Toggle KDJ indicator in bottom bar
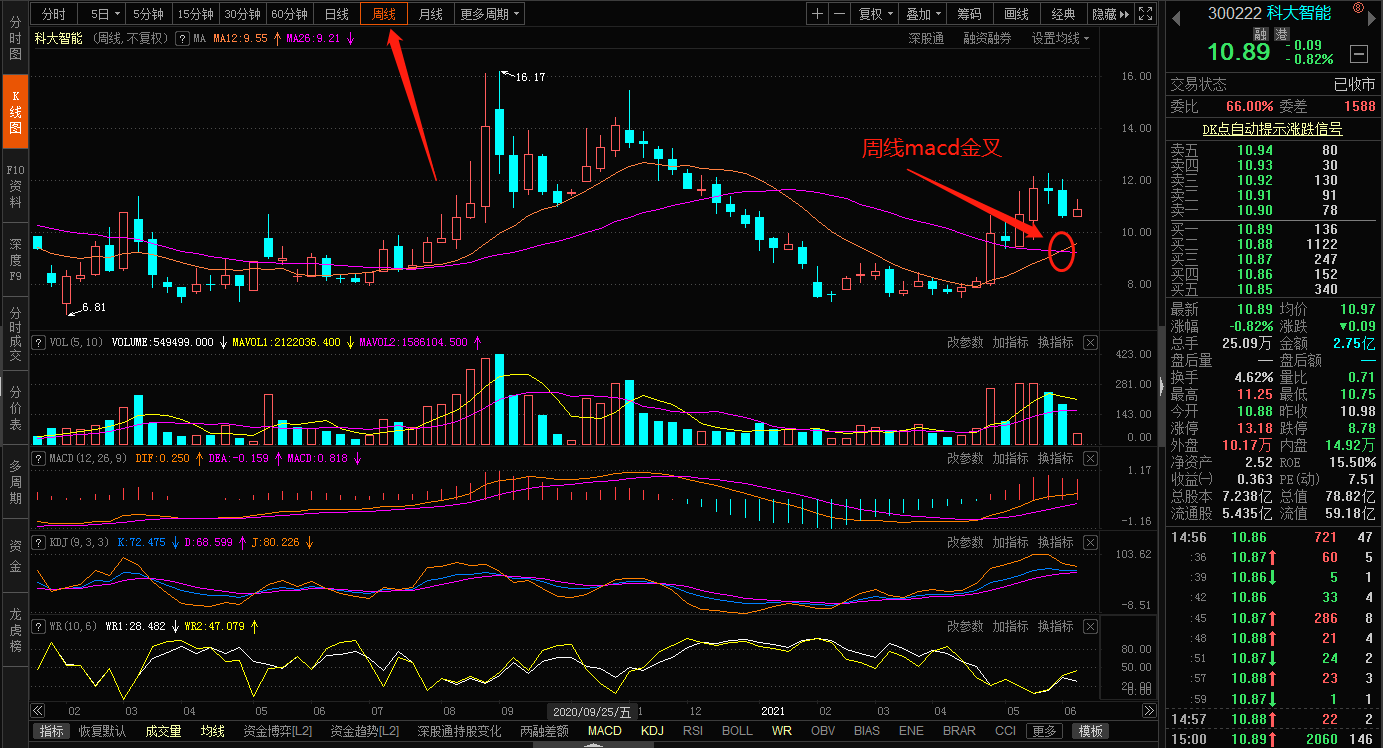The image size is (1383, 748). [x=653, y=731]
